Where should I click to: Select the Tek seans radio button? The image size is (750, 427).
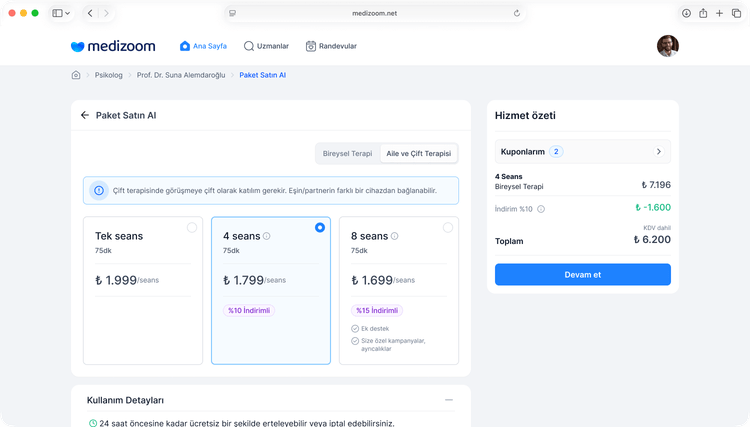tap(192, 228)
